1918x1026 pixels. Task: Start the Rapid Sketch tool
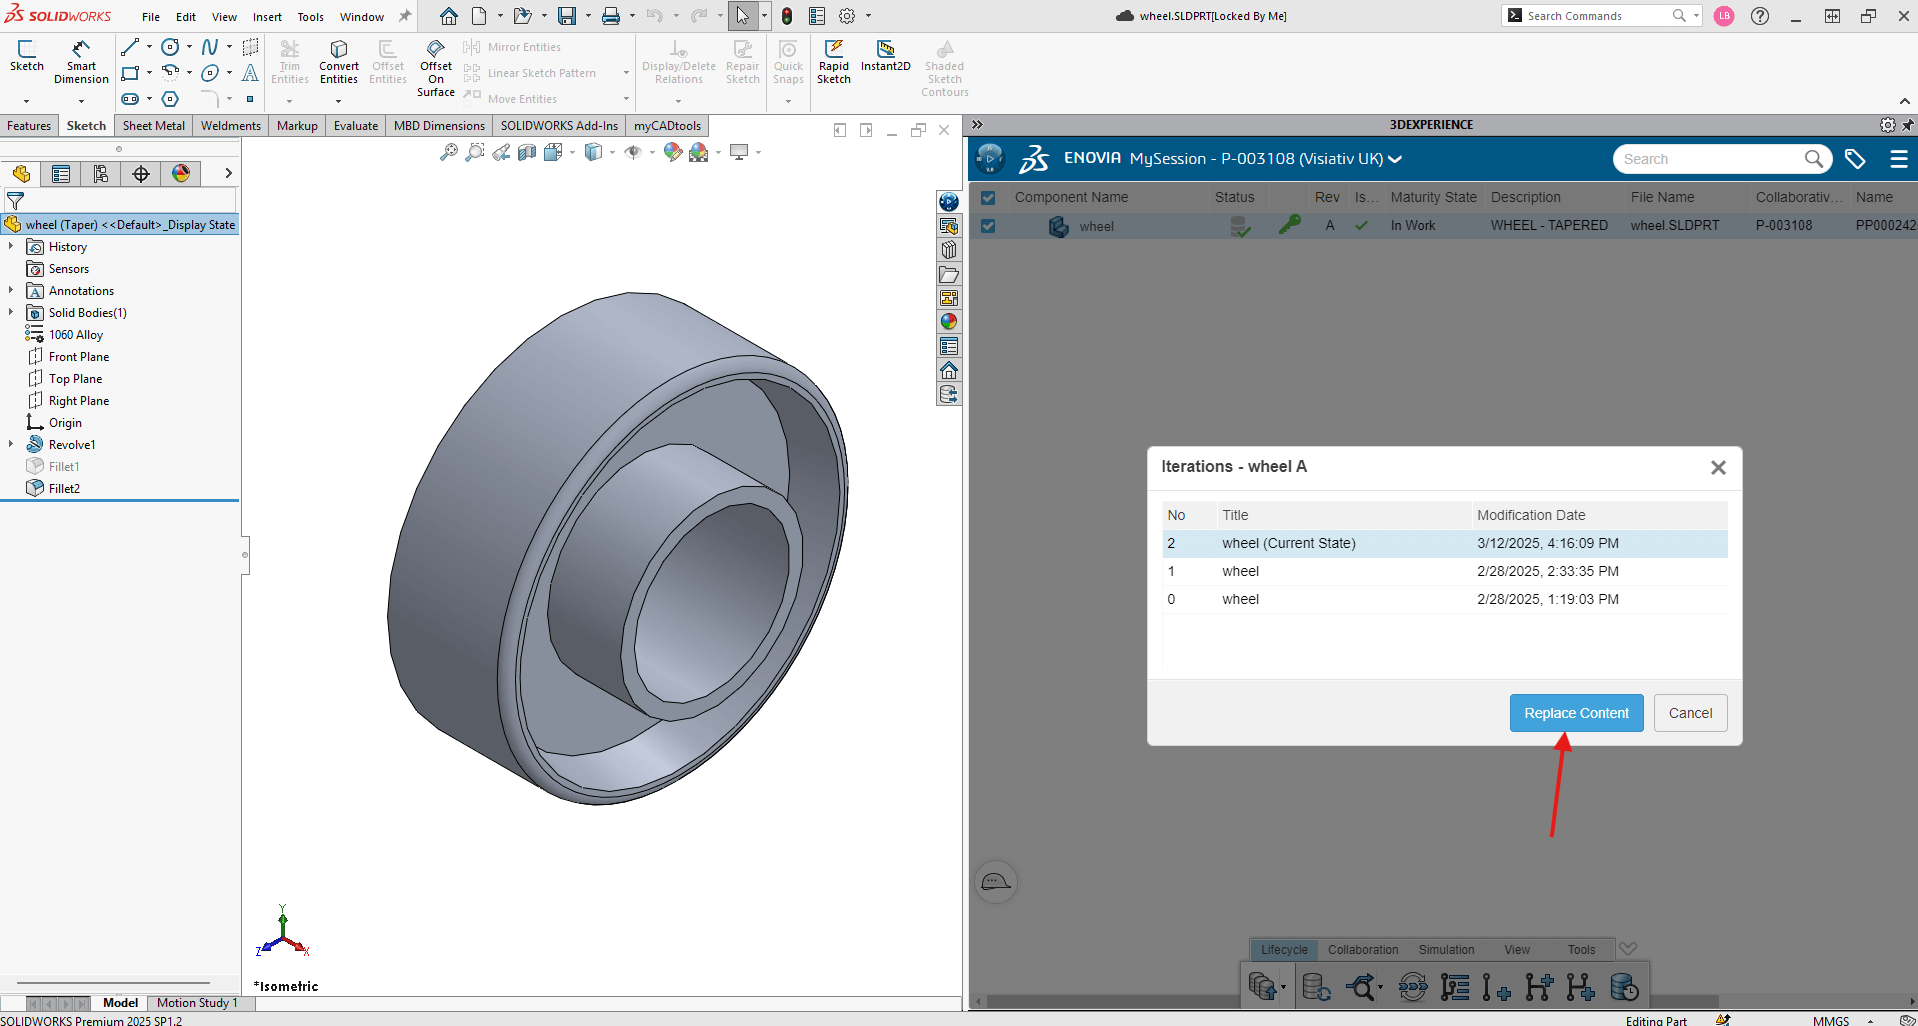833,60
